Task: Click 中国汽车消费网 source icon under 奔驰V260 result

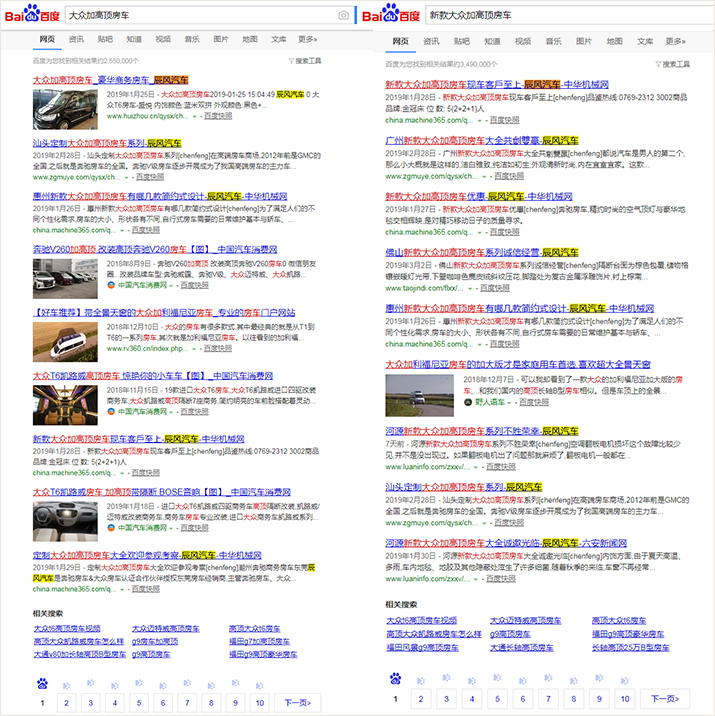Action: pos(110,285)
